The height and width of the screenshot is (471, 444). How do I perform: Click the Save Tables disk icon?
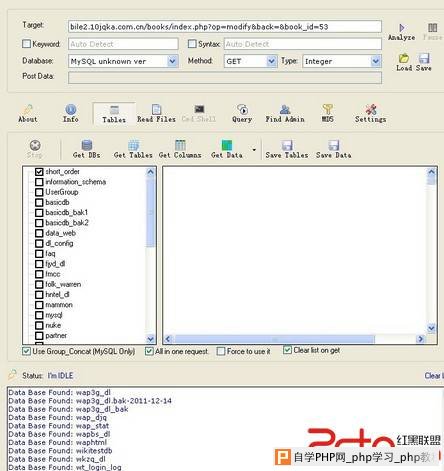point(287,145)
